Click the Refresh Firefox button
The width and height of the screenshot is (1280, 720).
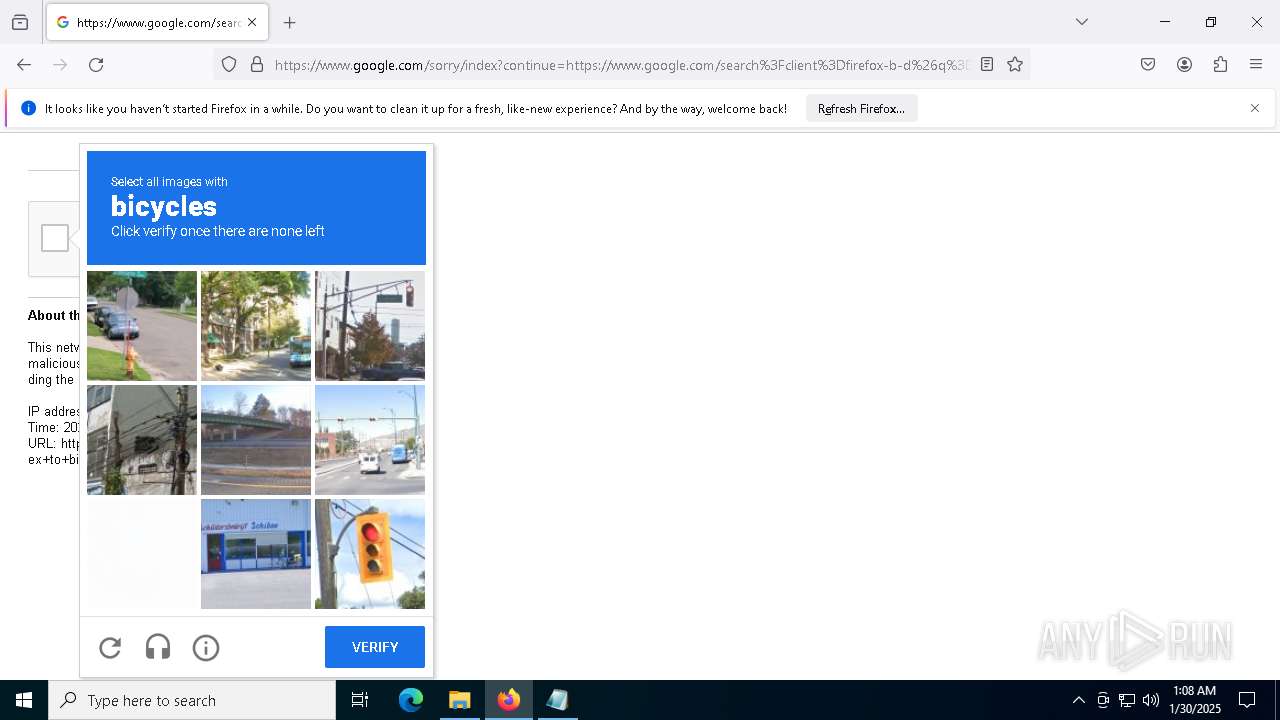861,109
